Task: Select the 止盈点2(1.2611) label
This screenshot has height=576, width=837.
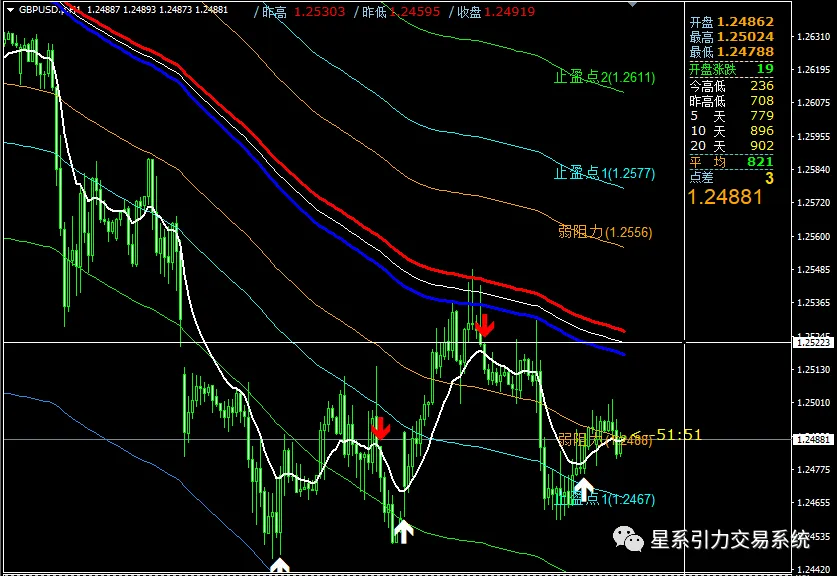Action: coord(604,77)
